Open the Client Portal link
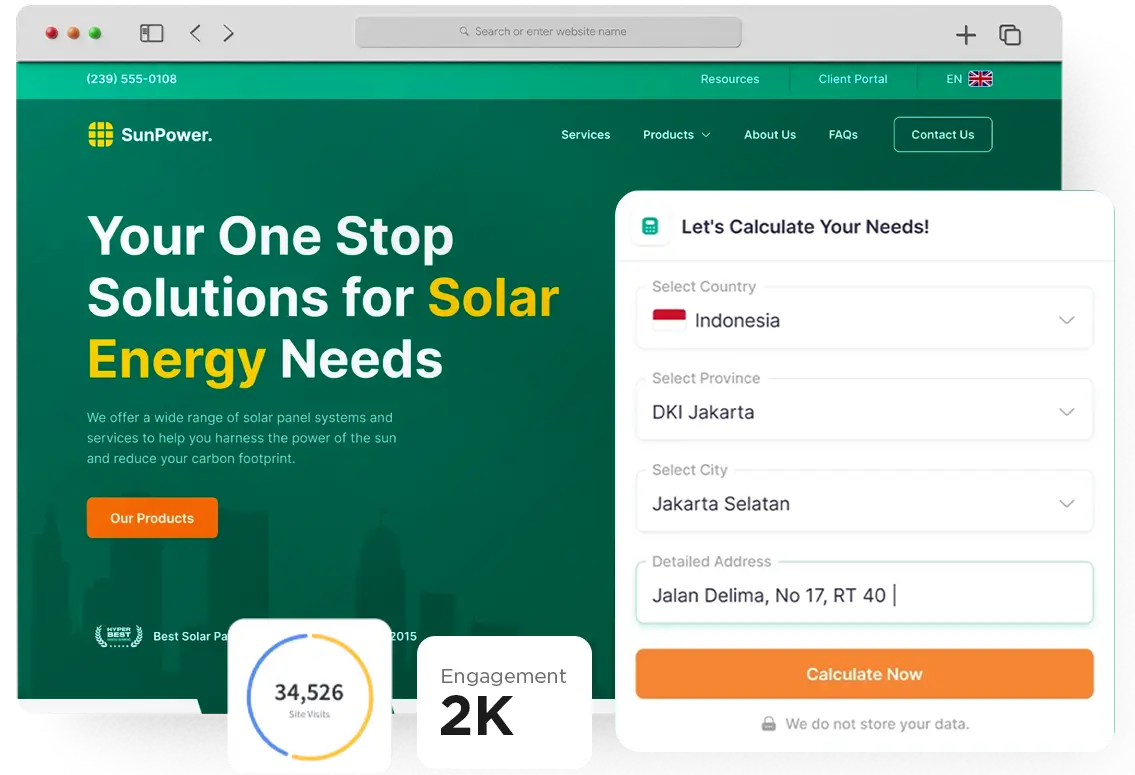Image resolution: width=1135 pixels, height=775 pixels. [853, 79]
